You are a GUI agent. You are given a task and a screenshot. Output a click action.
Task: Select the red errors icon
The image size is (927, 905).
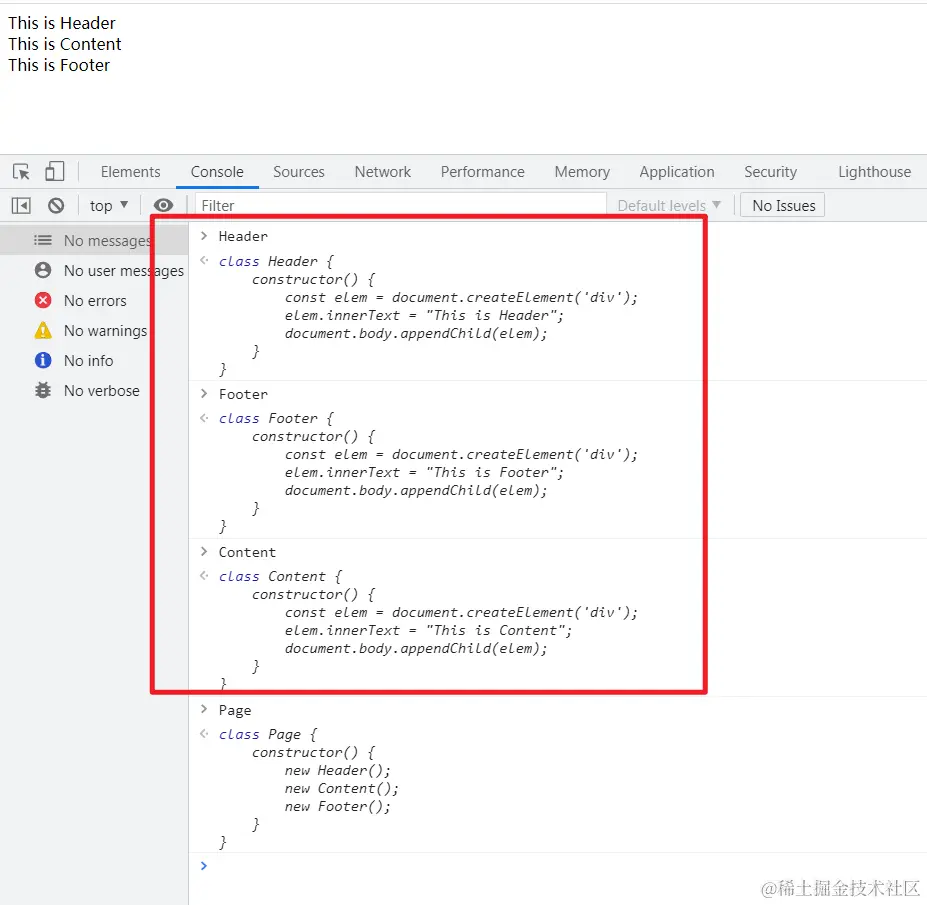click(x=43, y=300)
